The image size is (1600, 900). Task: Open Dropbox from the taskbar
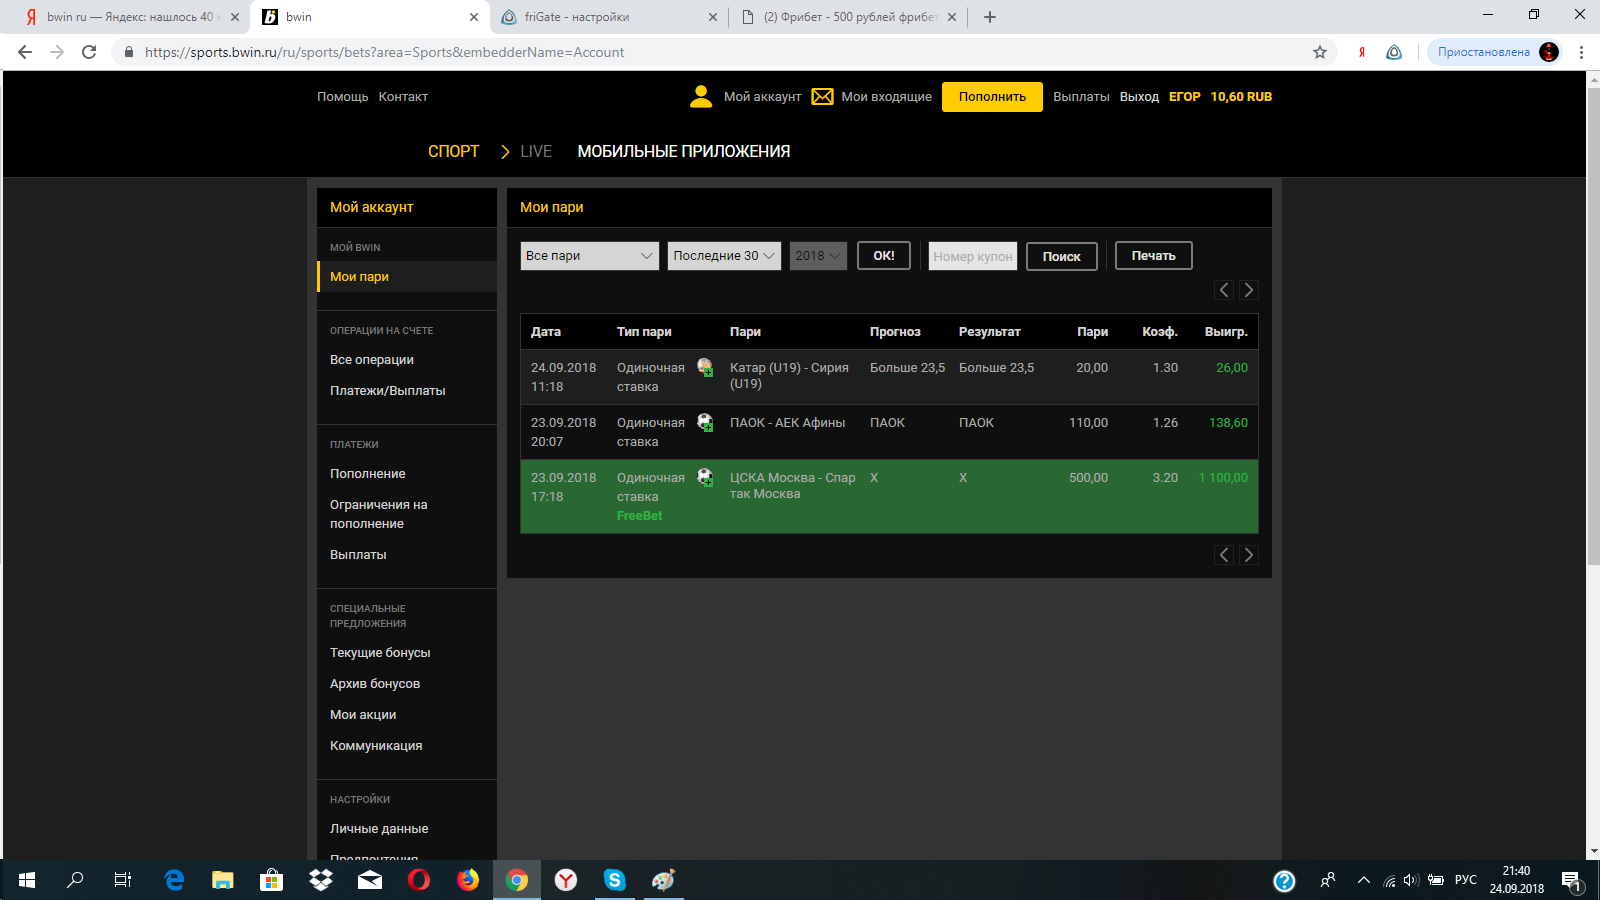click(321, 880)
